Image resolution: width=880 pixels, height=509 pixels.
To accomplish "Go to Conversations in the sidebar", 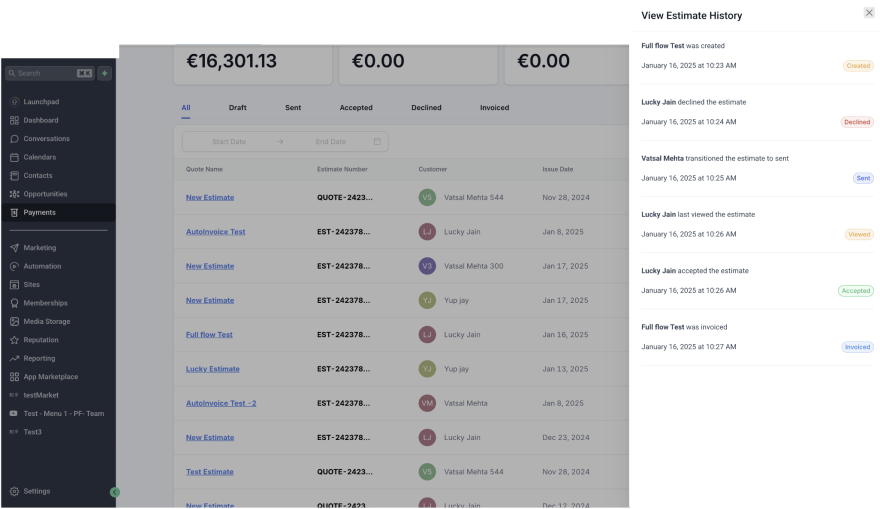I will pyautogui.click(x=46, y=139).
